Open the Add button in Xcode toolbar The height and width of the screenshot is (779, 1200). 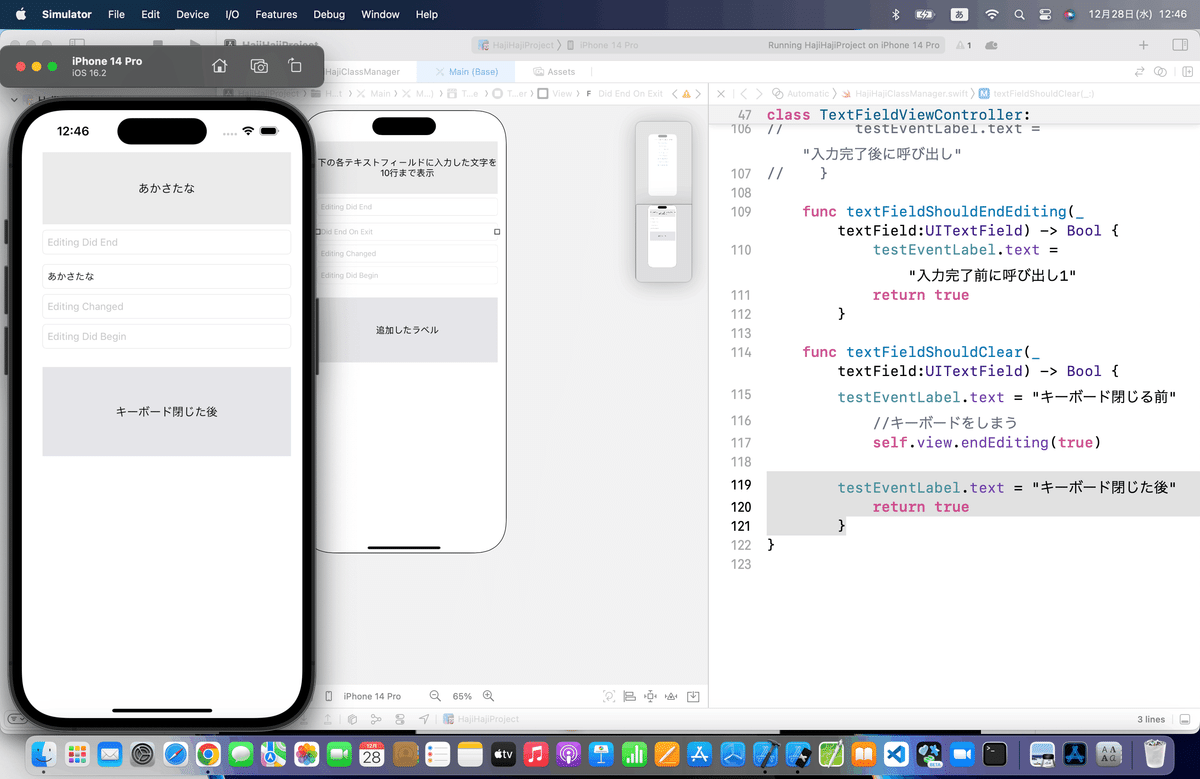click(1144, 45)
